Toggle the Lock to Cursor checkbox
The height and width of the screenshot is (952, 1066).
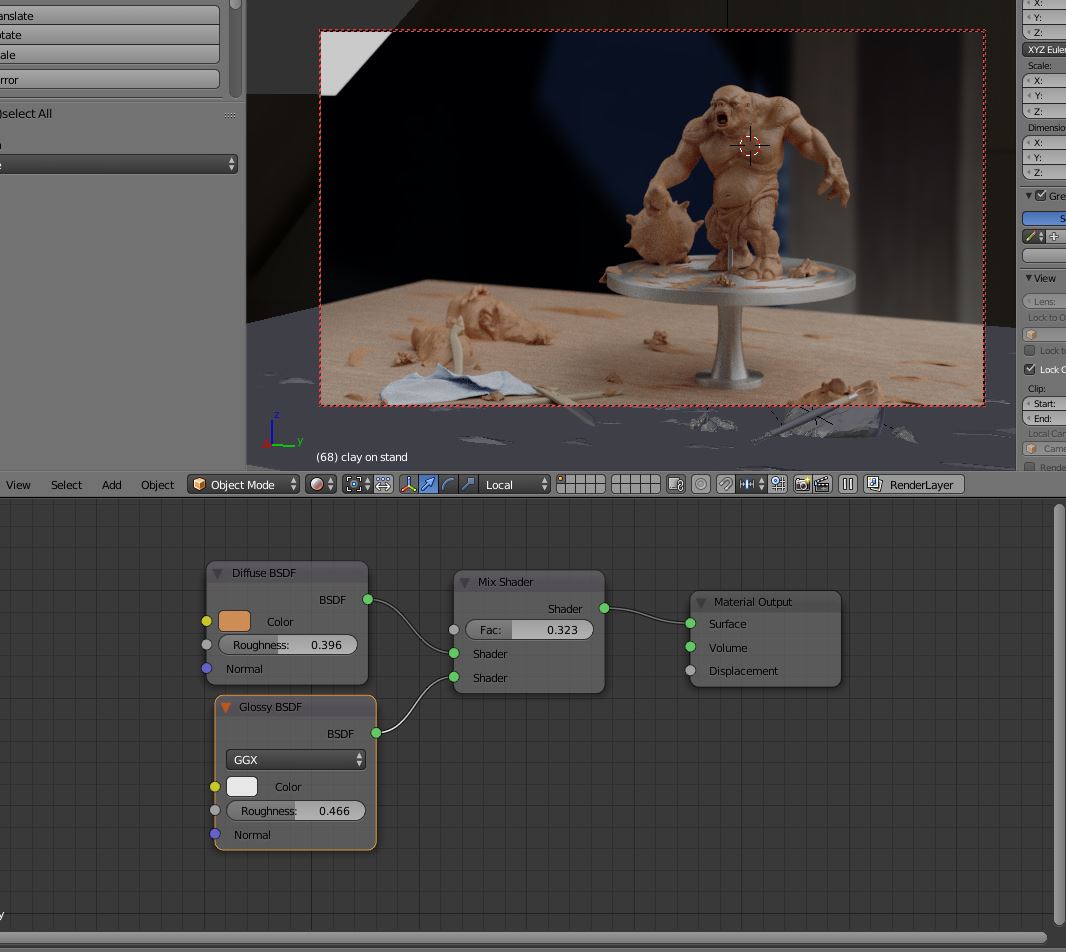pyautogui.click(x=1030, y=350)
